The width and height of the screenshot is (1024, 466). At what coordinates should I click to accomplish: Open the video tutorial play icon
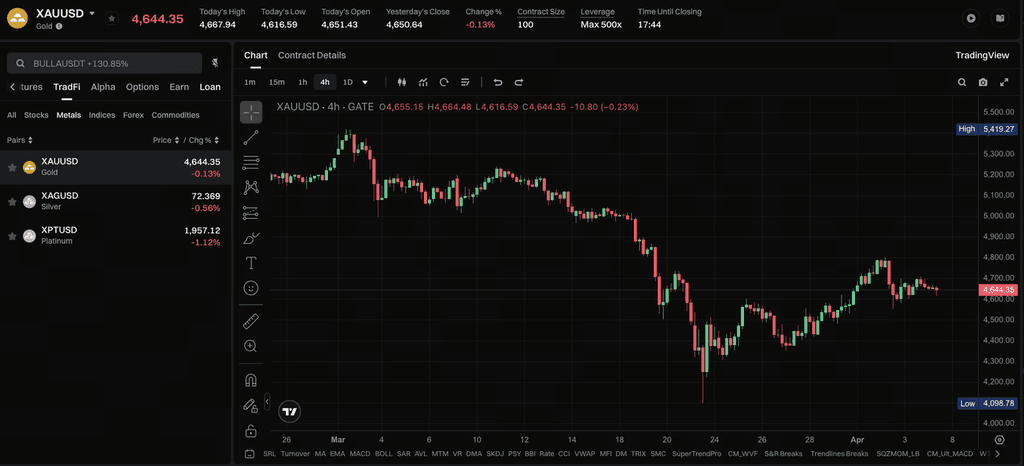(x=971, y=18)
